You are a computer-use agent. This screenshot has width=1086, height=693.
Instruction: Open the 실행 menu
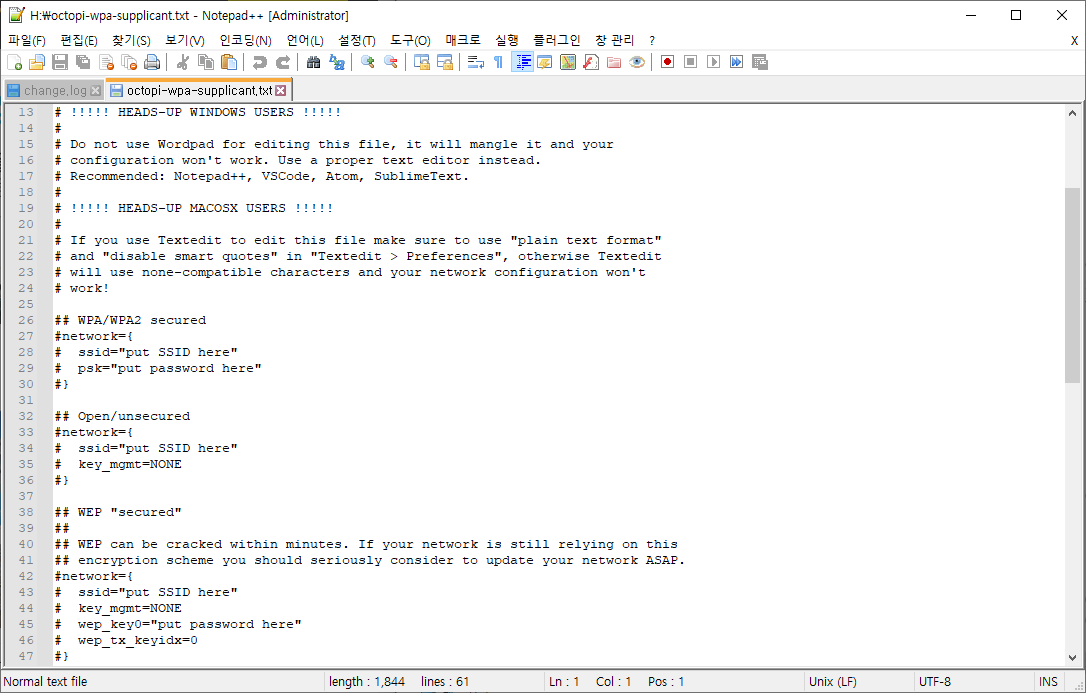click(x=506, y=40)
